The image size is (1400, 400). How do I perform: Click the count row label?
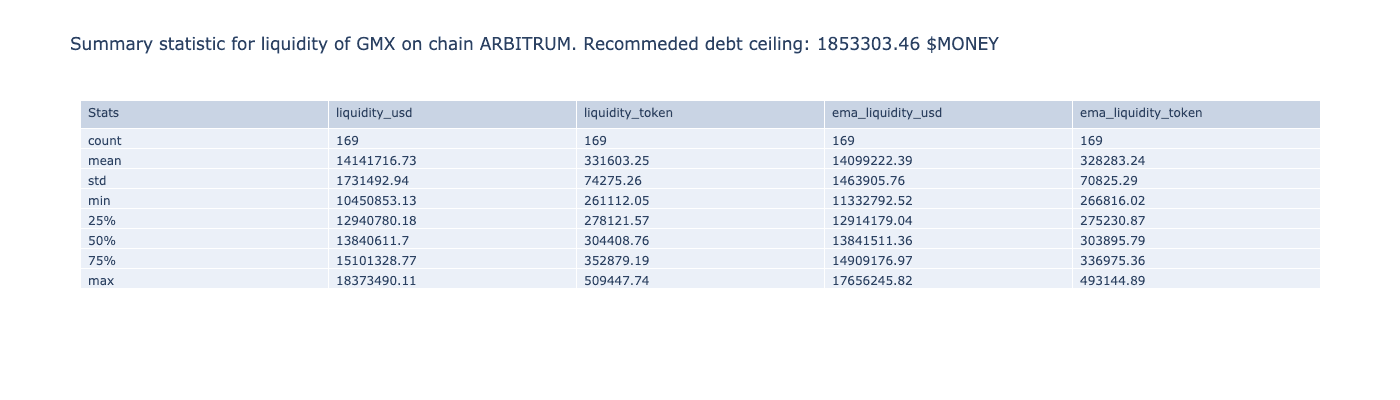click(105, 141)
